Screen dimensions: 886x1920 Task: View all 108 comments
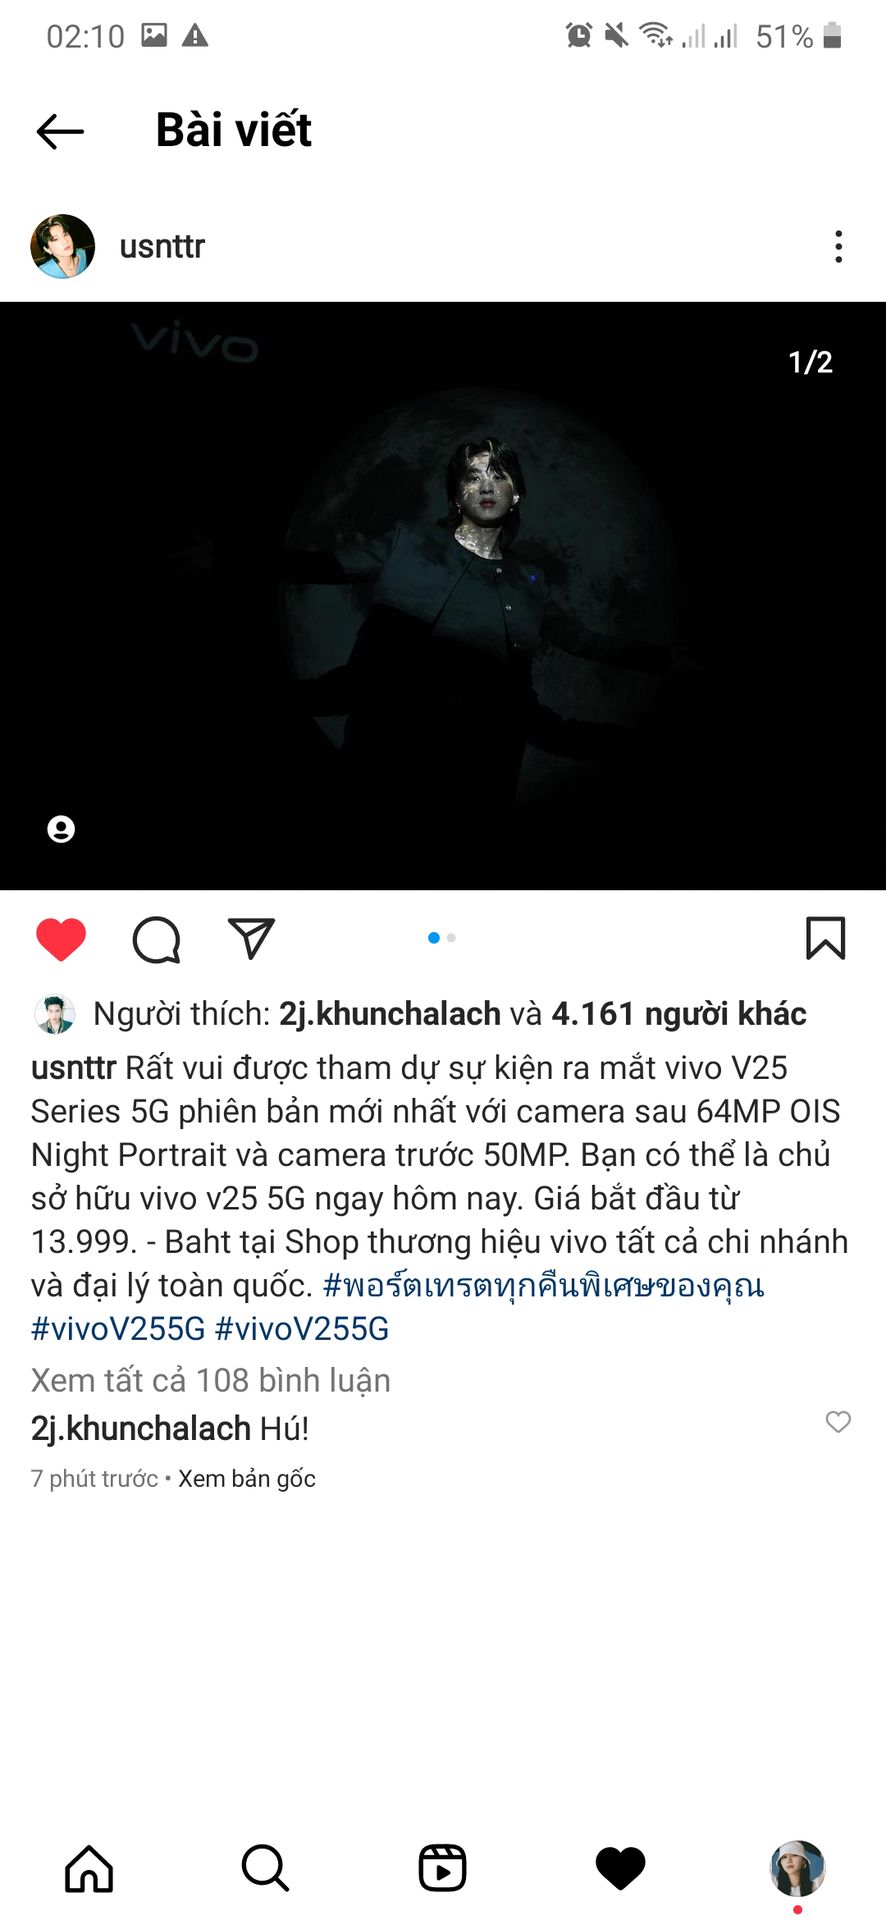211,1380
